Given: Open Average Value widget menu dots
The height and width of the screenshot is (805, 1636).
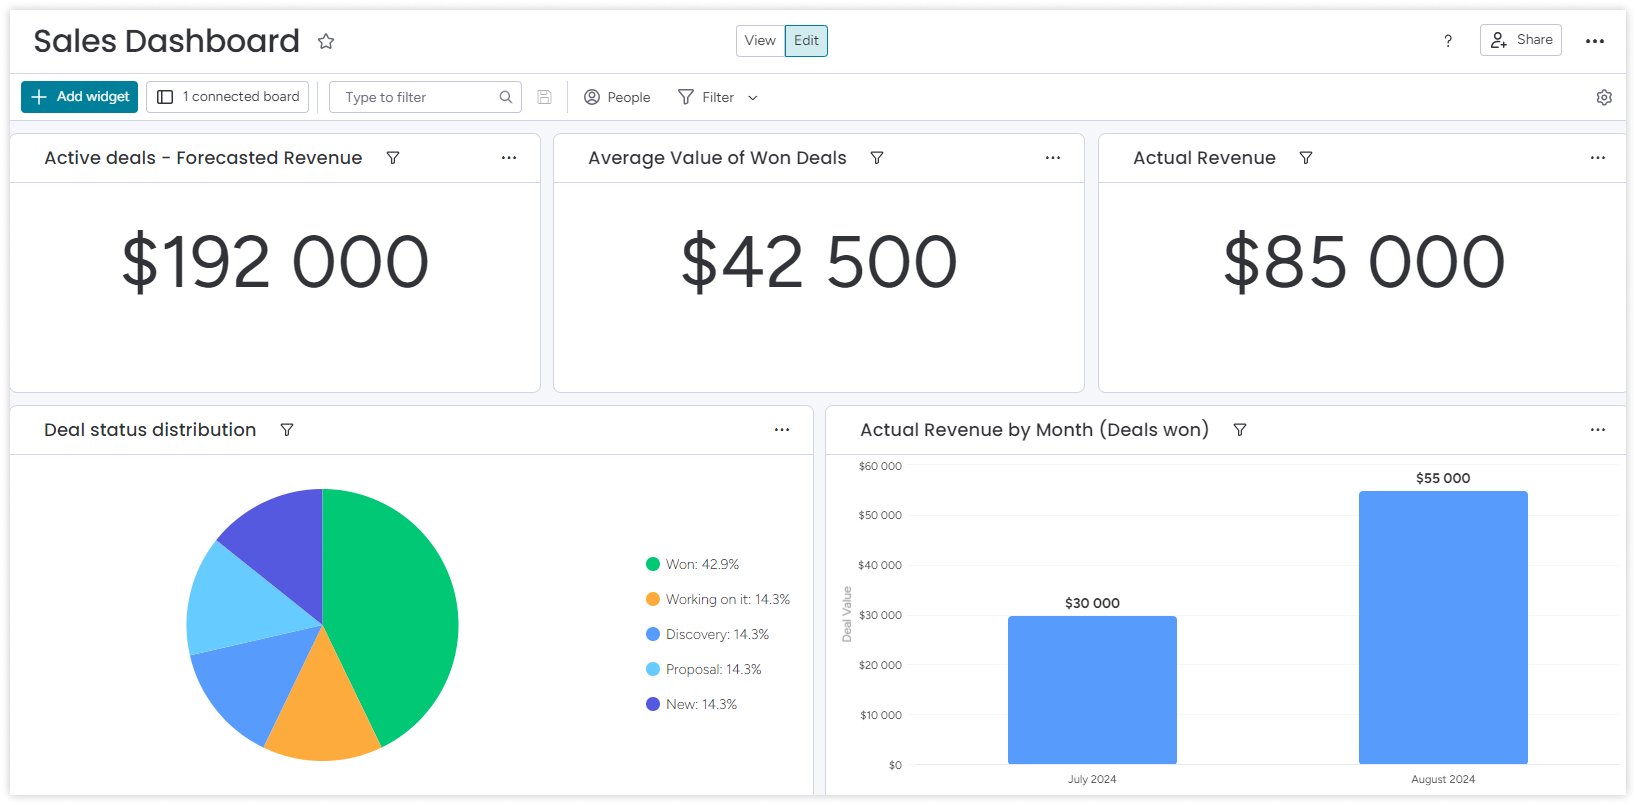Looking at the screenshot, I should (1053, 158).
